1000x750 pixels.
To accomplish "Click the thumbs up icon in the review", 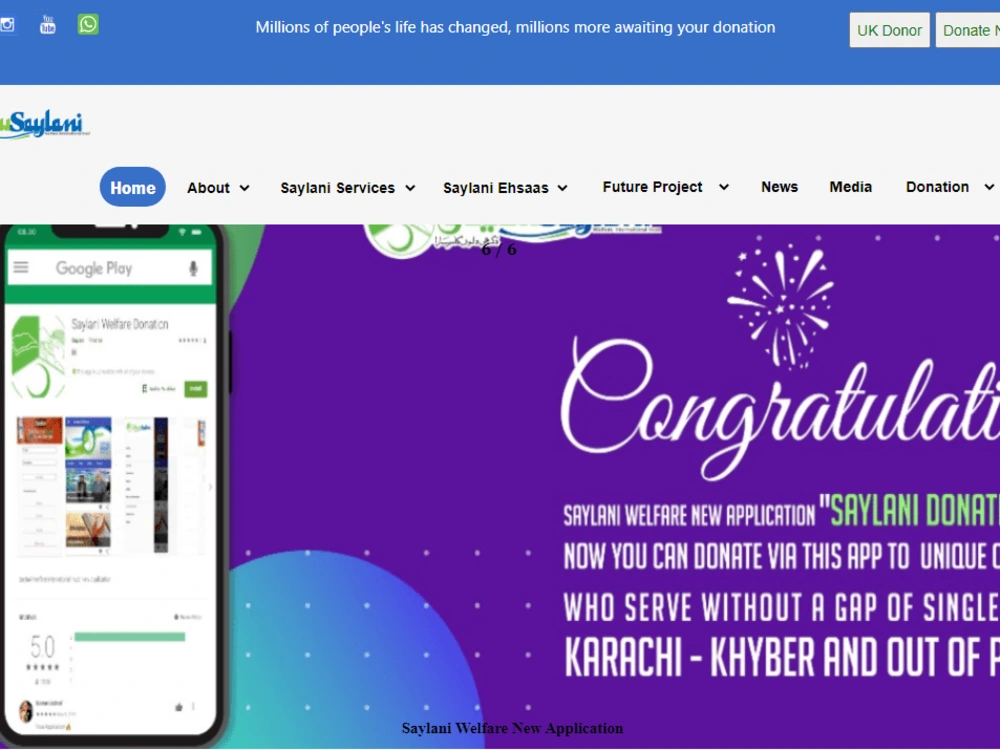I will coord(179,707).
